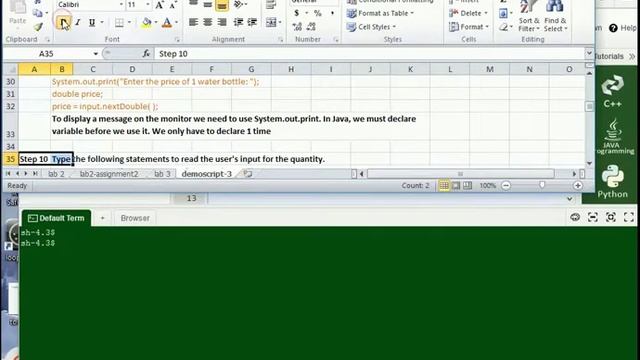Open the Calibri font name dropdown

pos(121,4)
